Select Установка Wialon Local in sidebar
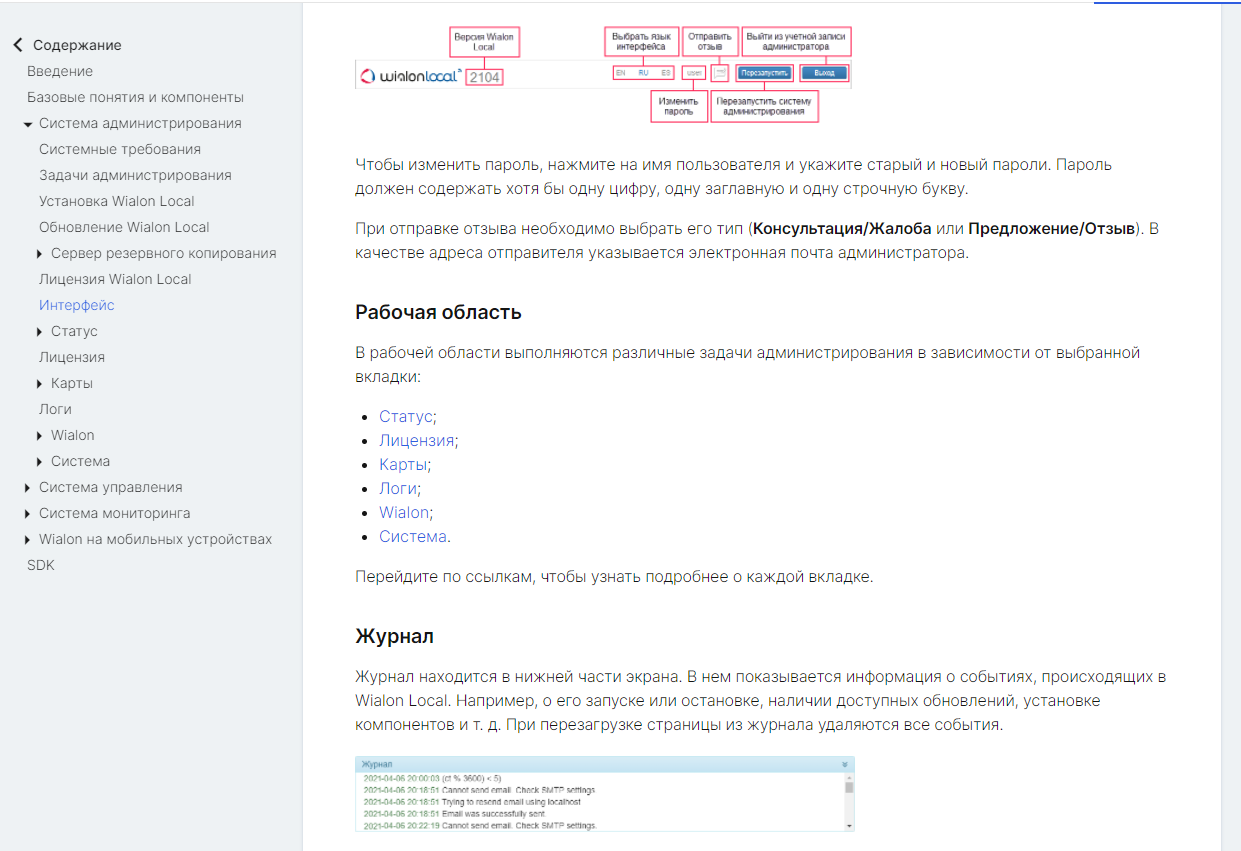 click(x=117, y=201)
